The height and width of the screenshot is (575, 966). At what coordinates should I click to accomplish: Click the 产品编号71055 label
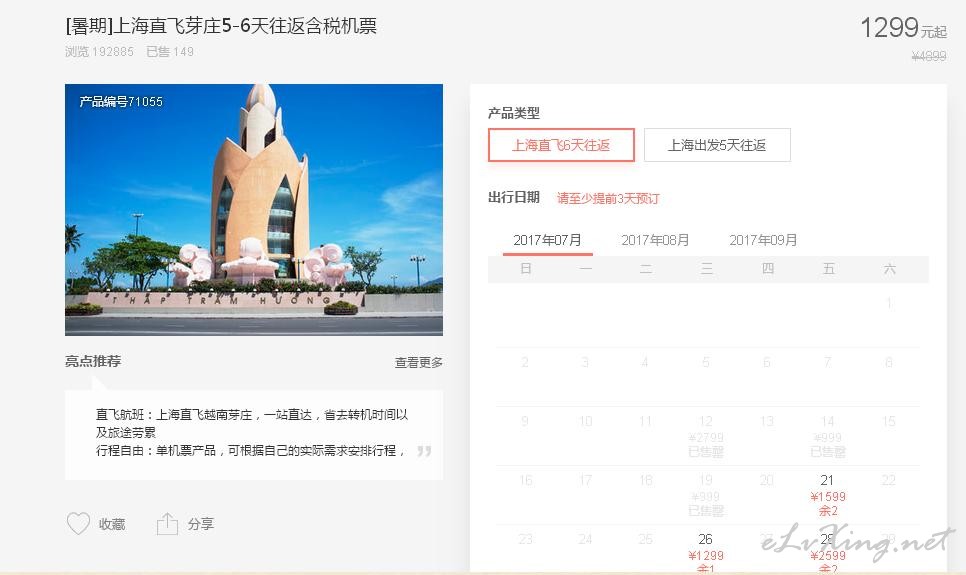point(121,102)
